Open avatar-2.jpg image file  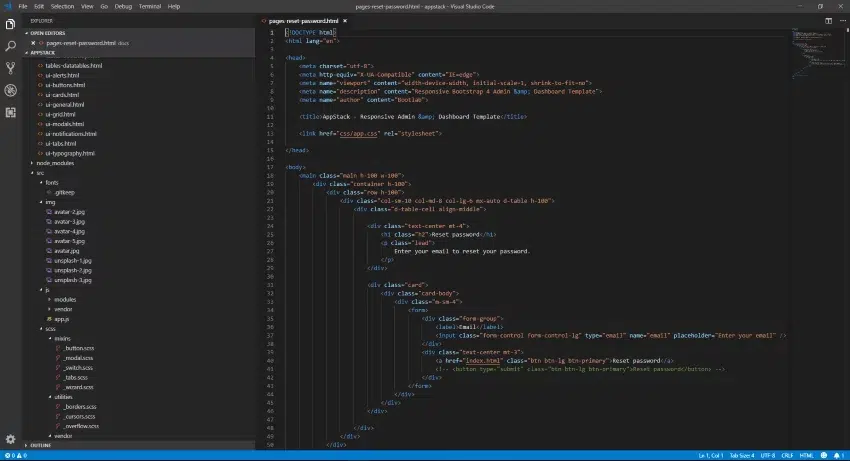pyautogui.click(x=69, y=212)
